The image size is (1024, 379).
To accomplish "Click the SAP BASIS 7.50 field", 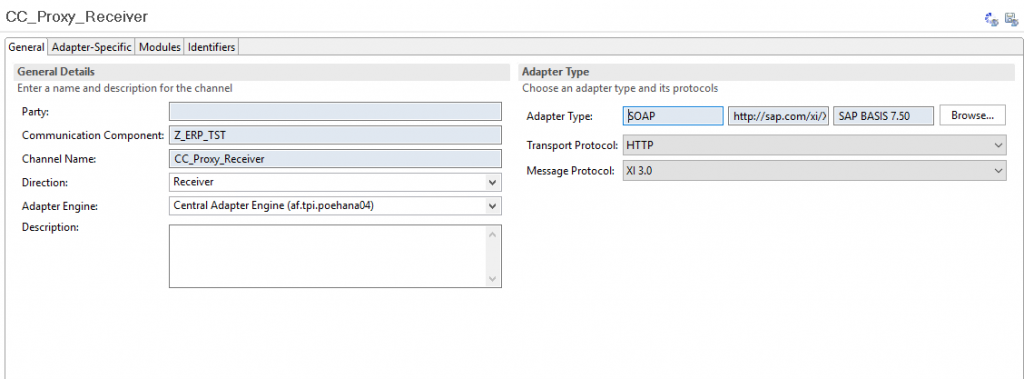I will 884,116.
